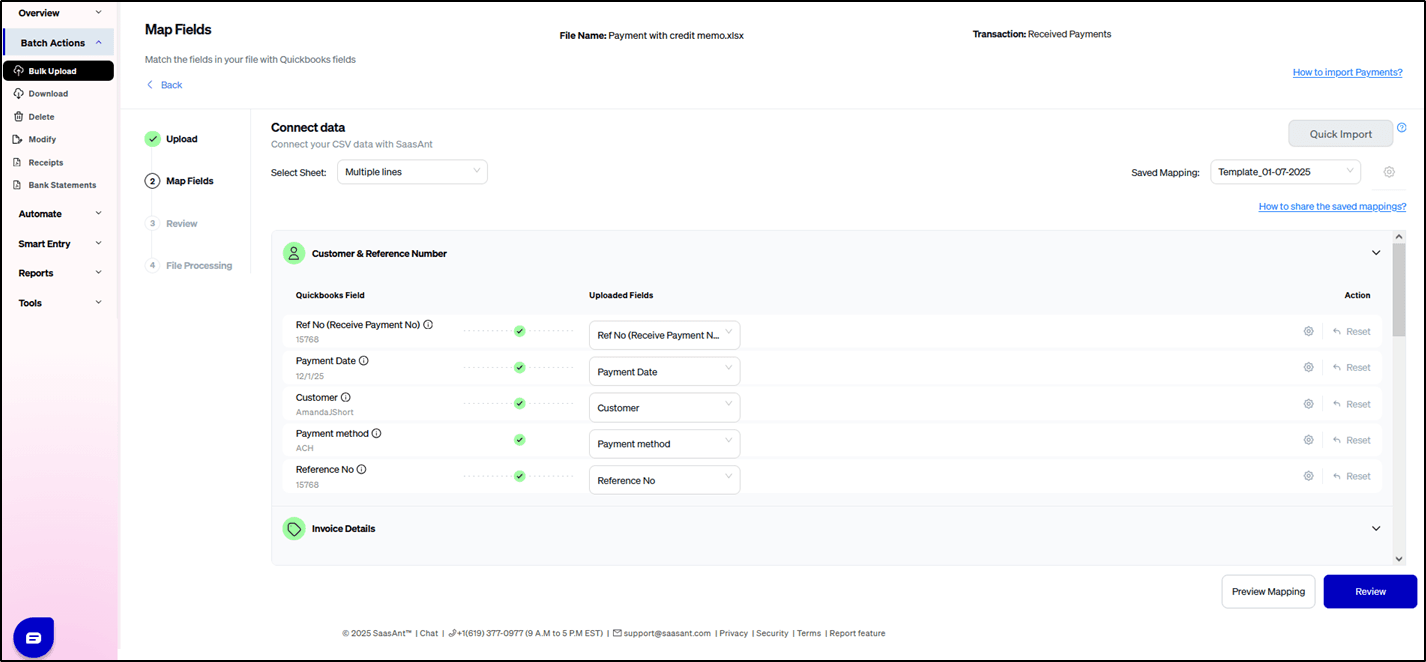Screen dimensions: 1426x662
Task: Open How to import Payments link
Action: point(1347,72)
